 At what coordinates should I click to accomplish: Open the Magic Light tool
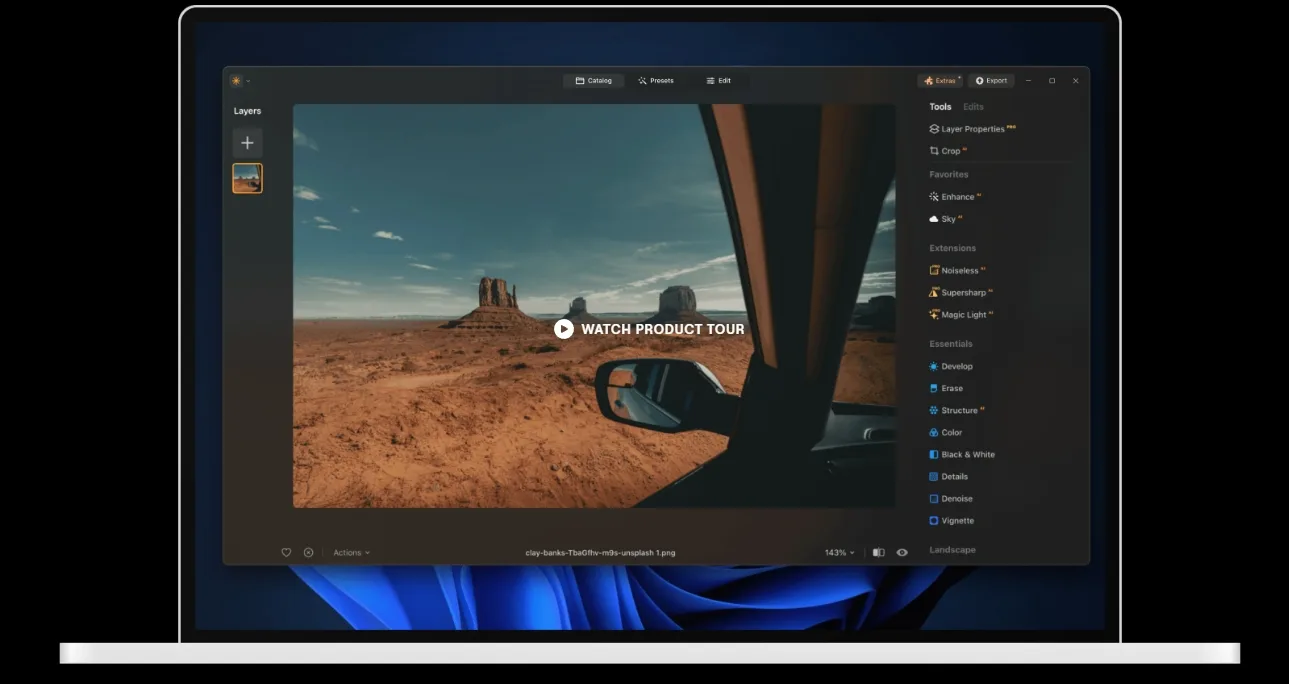pos(962,315)
